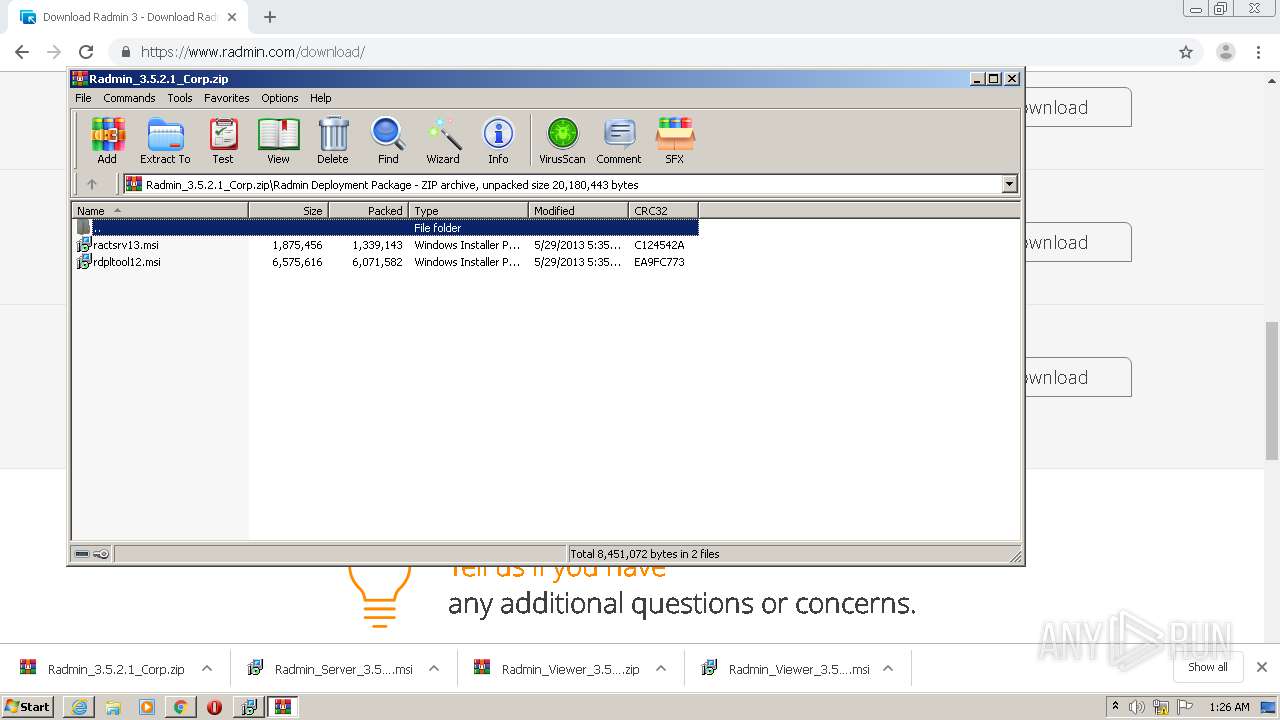Expand options for Radmin_3.5.2.1_Corp.zip download
Image resolution: width=1280 pixels, height=720 pixels.
(207, 669)
